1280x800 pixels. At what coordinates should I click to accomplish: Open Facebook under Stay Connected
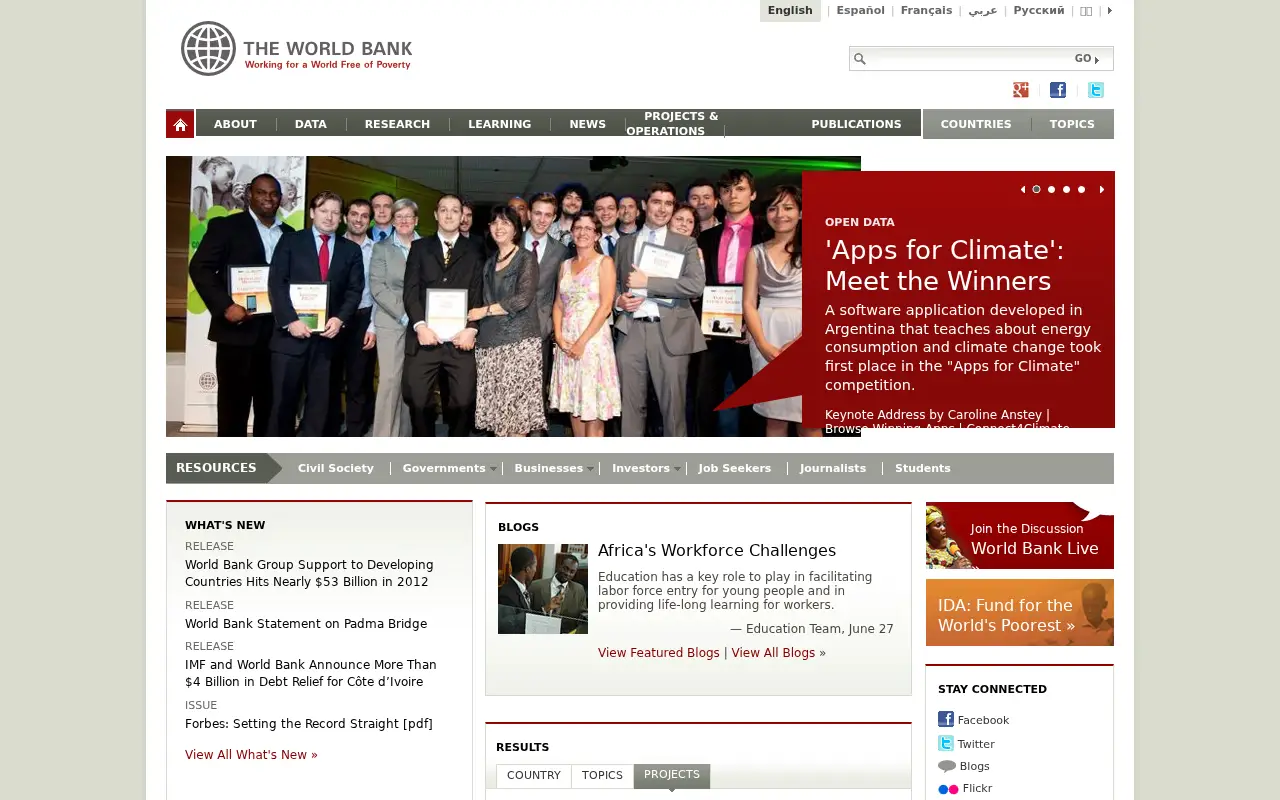click(973, 720)
